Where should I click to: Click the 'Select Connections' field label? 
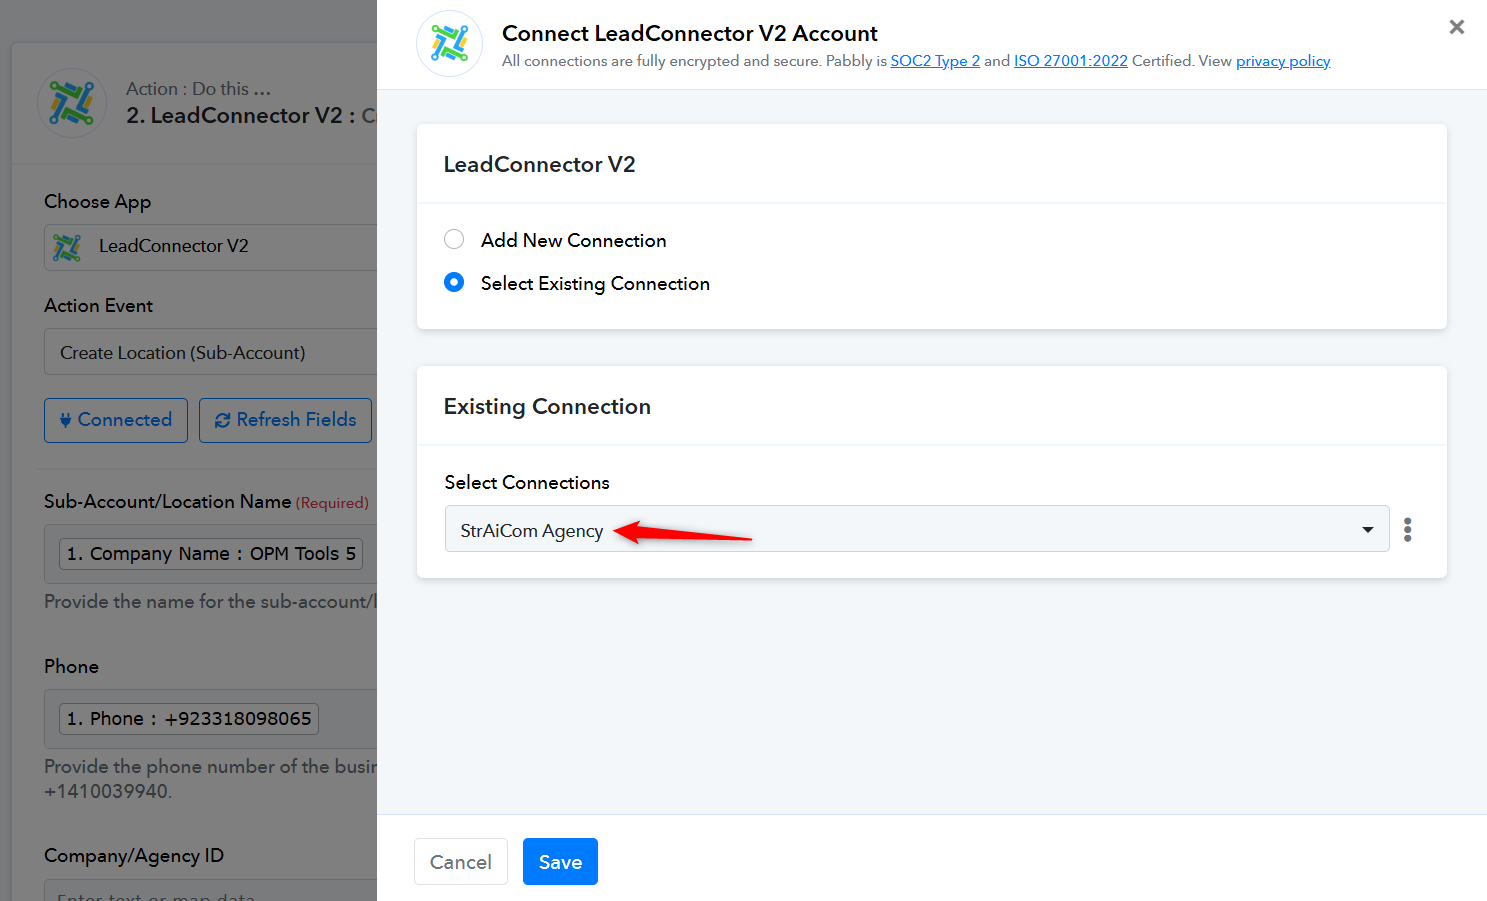click(x=527, y=482)
